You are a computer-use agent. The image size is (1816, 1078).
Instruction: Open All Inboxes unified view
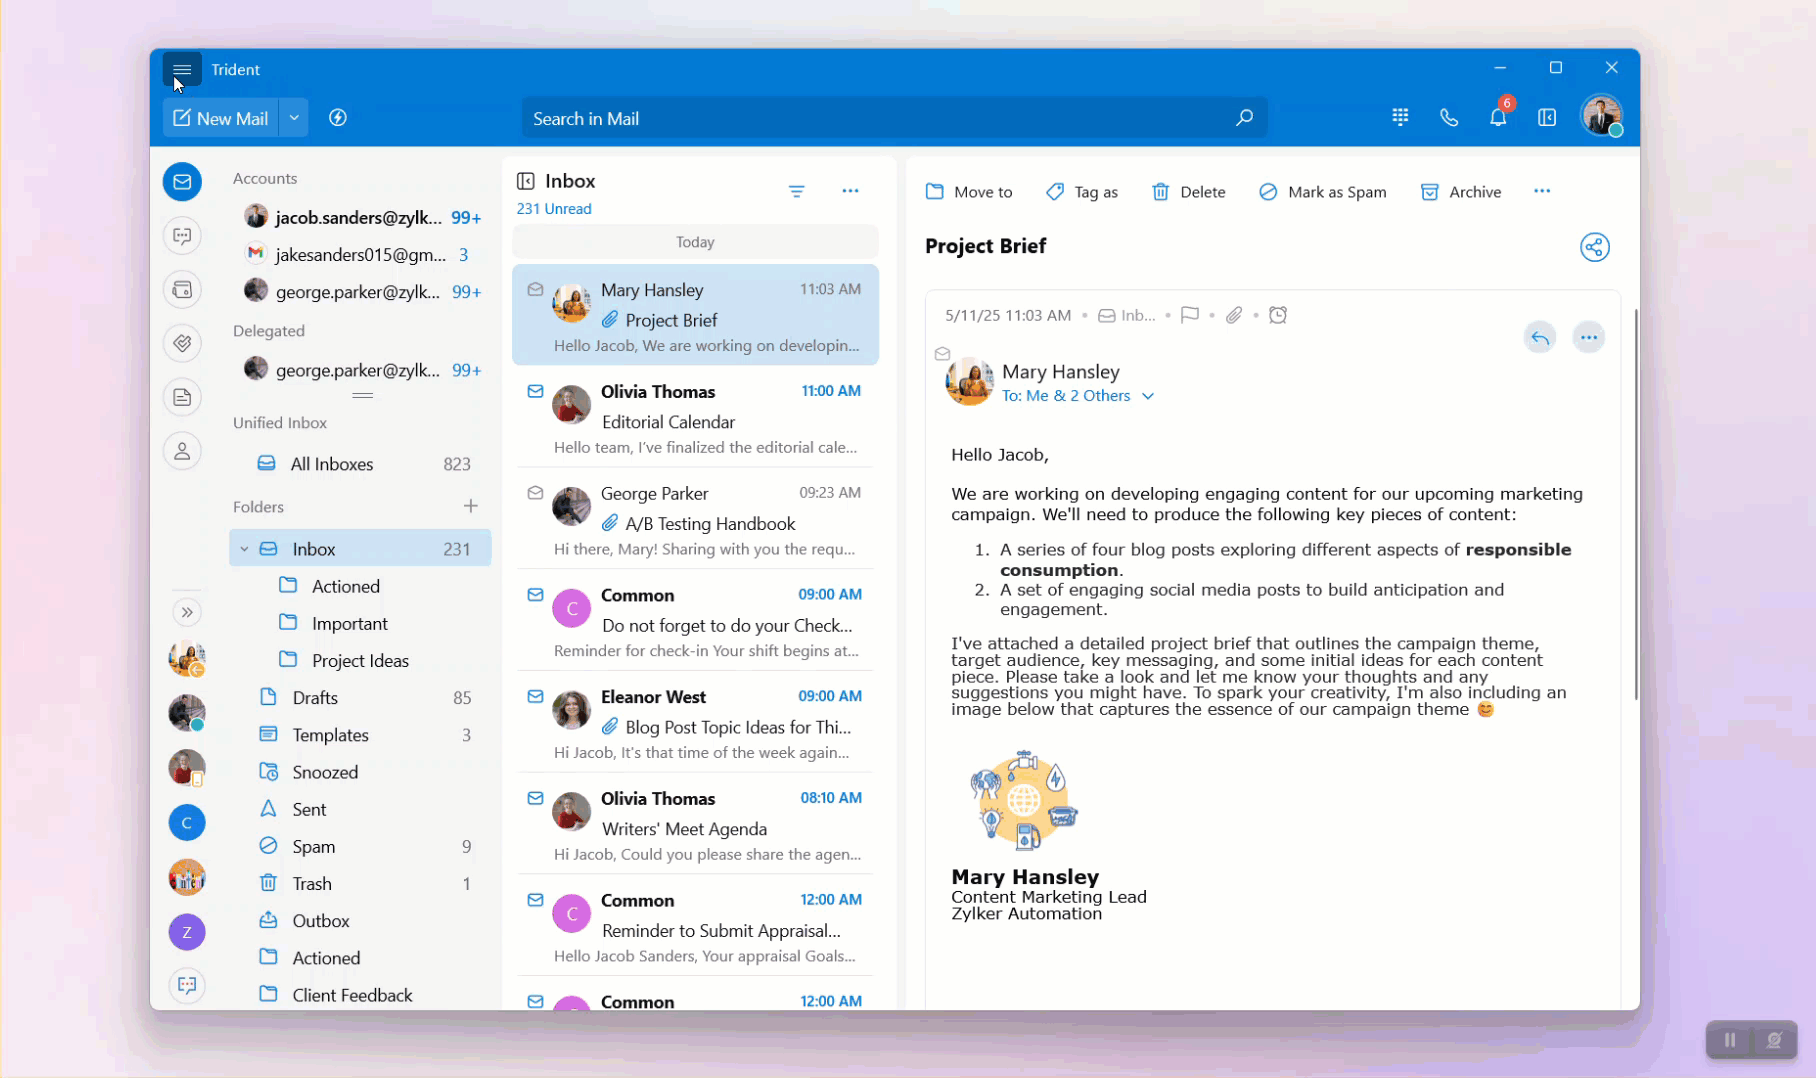tap(361, 464)
